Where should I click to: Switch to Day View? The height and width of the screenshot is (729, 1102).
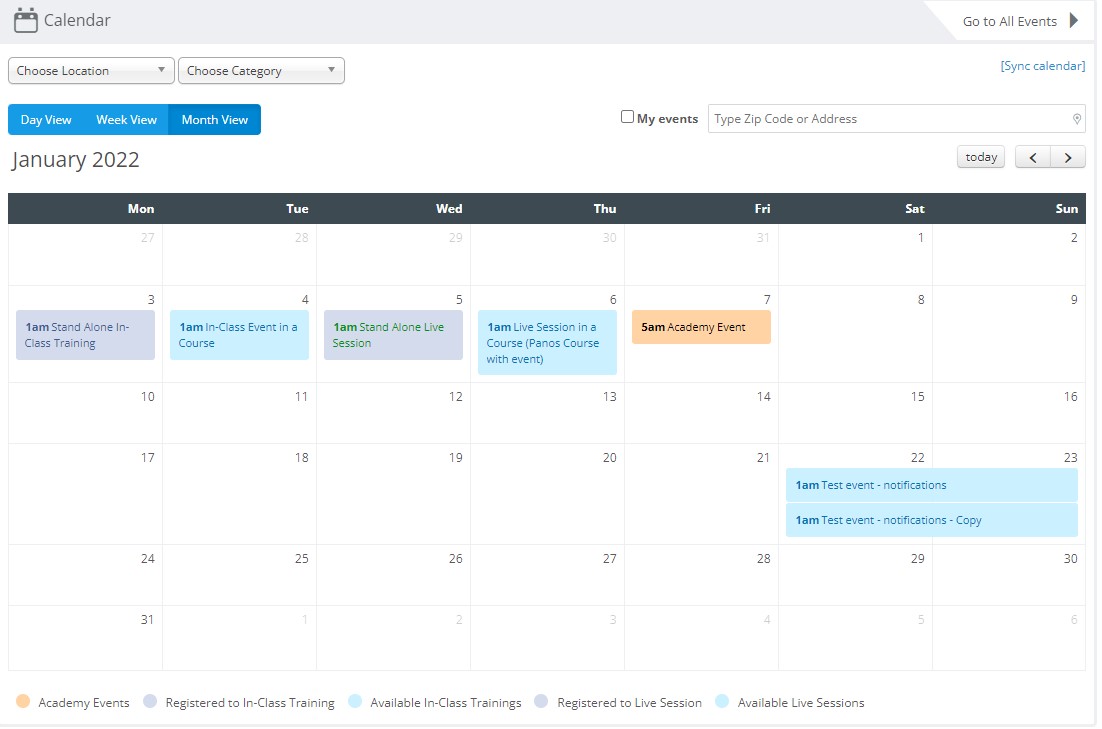tap(46, 120)
